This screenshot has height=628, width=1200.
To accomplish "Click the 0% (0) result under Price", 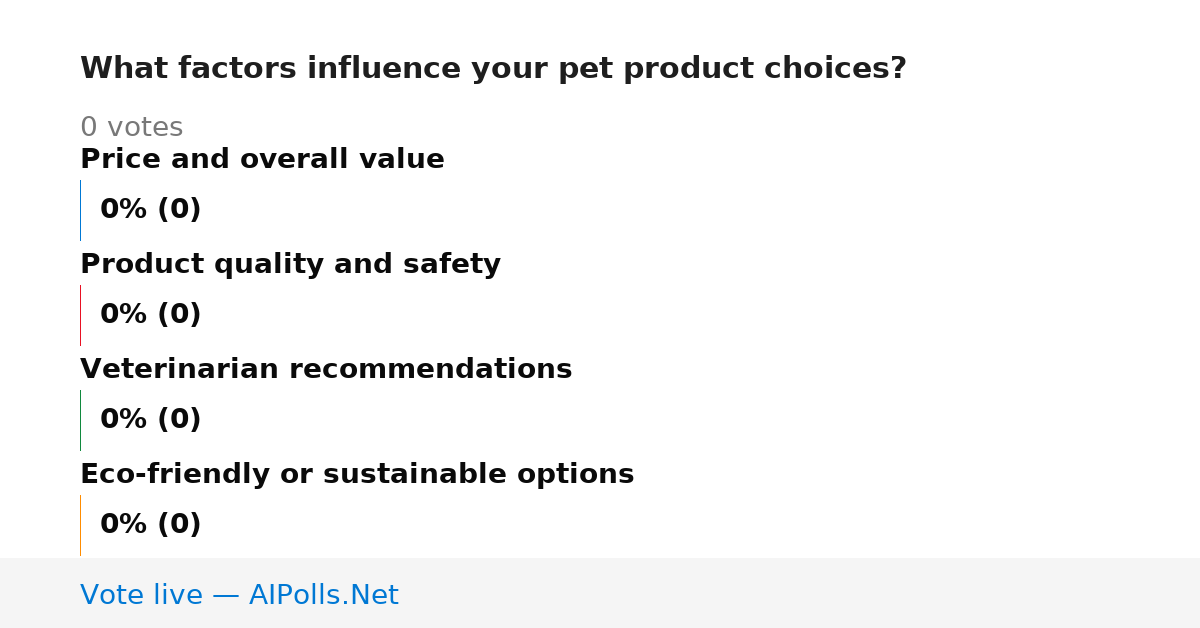I will 151,210.
